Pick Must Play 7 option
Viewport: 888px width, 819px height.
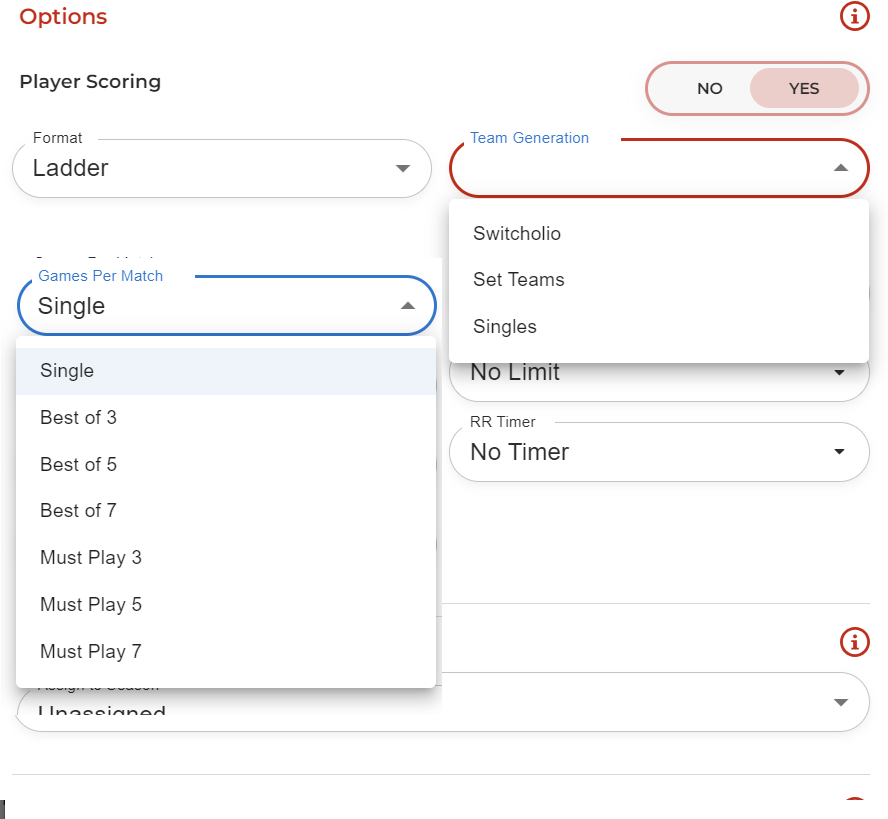coord(91,652)
